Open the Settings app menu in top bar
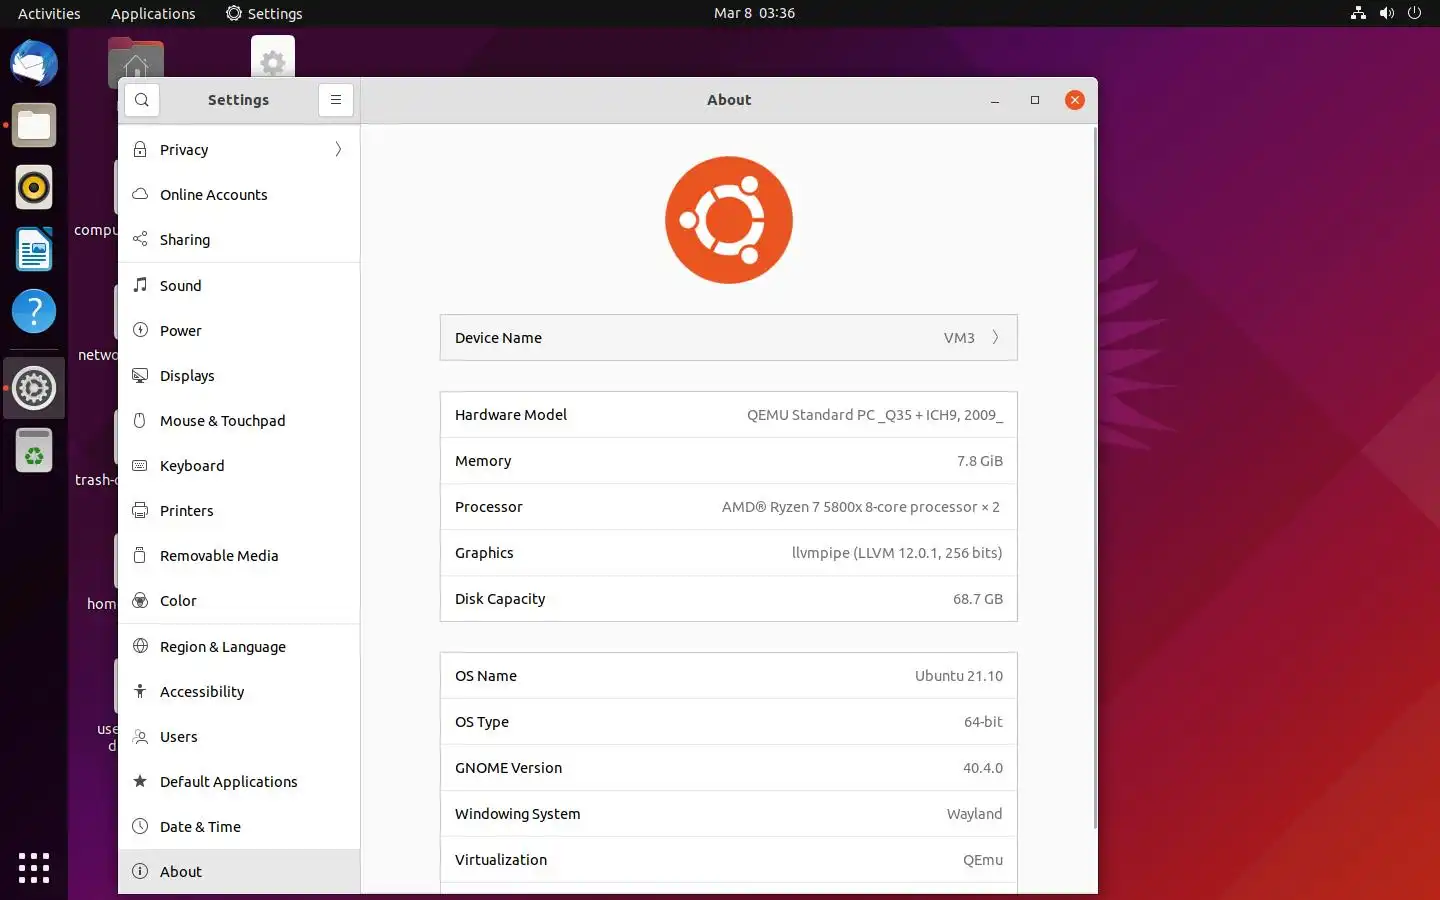This screenshot has width=1440, height=900. coord(264,13)
